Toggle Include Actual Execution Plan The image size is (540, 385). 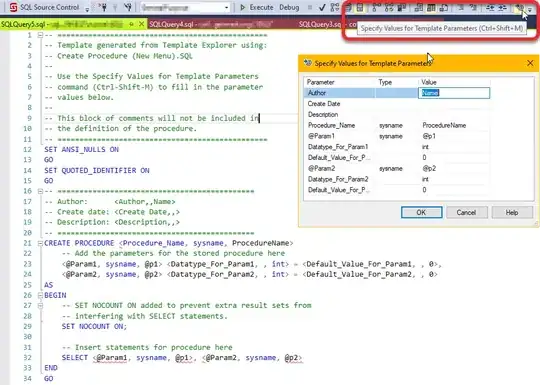click(375, 7)
